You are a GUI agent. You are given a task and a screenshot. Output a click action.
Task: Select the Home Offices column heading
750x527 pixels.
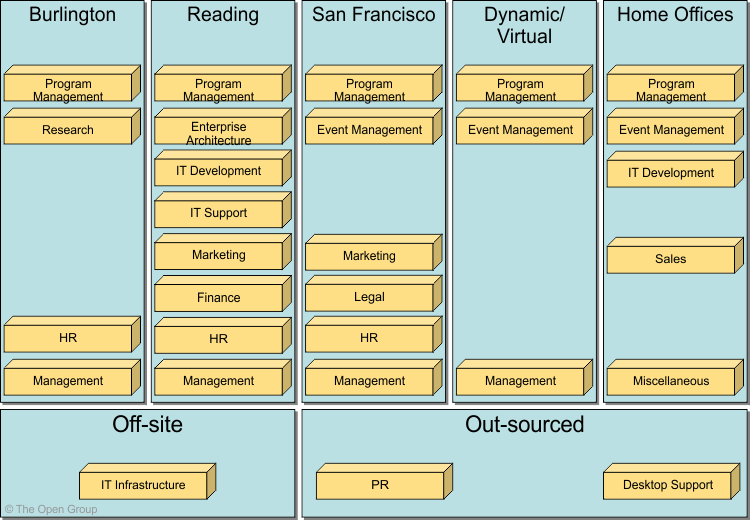(x=675, y=14)
